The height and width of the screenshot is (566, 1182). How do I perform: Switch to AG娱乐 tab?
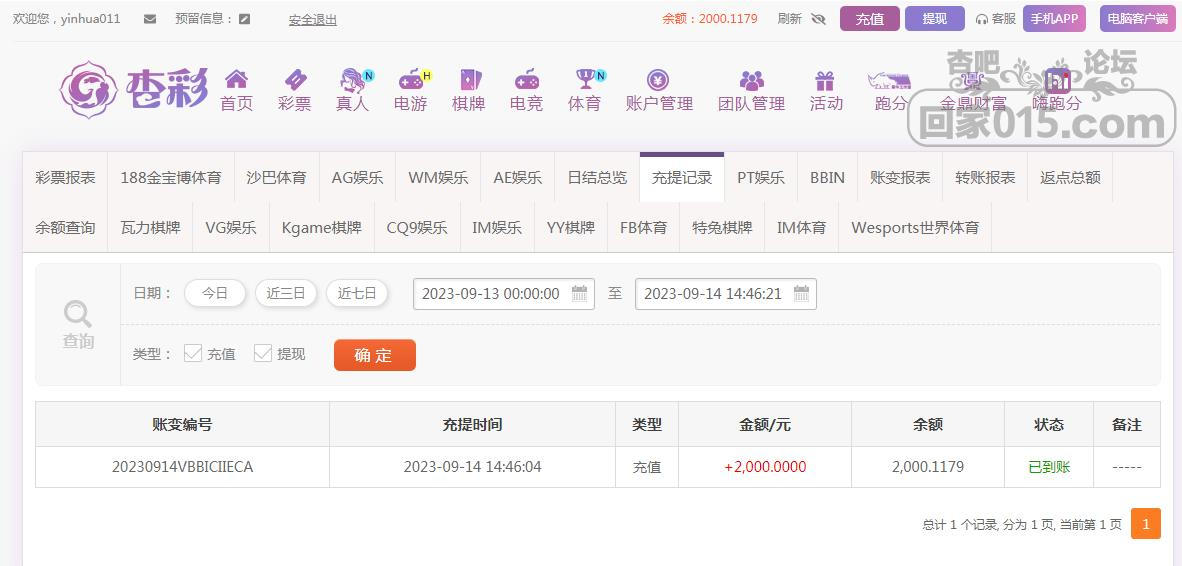[x=357, y=178]
